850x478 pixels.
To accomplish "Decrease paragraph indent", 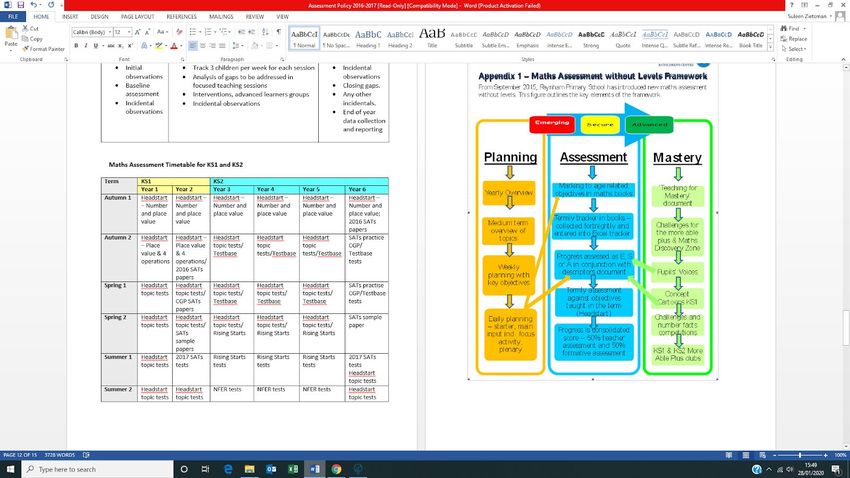I will [x=242, y=32].
